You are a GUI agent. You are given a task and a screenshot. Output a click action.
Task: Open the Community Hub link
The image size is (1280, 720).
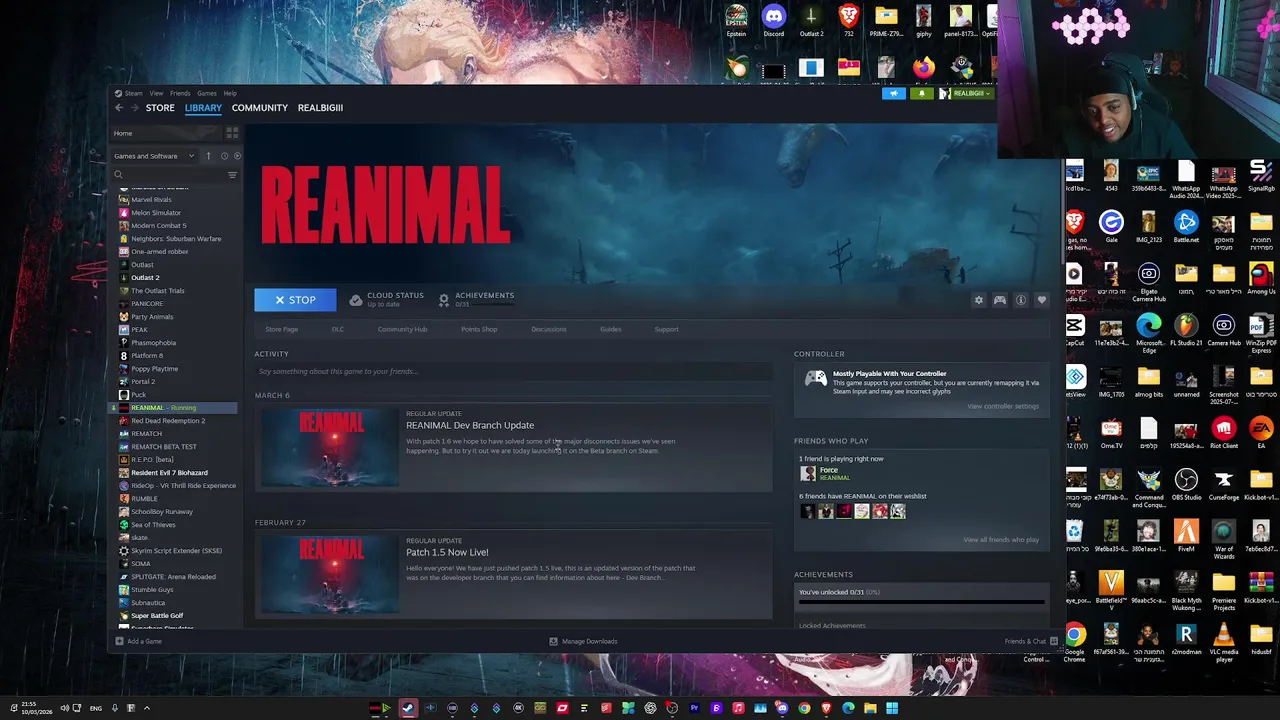(402, 329)
